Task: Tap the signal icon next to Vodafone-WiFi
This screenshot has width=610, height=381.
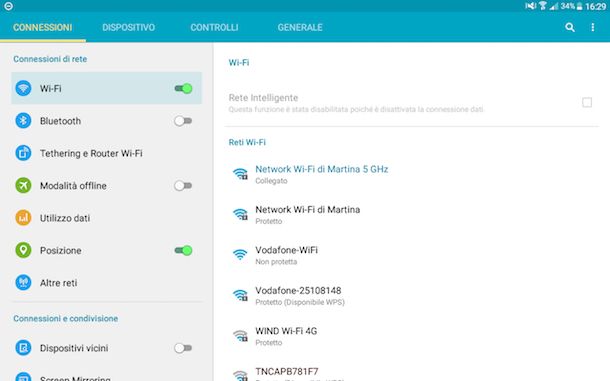Action: [240, 255]
